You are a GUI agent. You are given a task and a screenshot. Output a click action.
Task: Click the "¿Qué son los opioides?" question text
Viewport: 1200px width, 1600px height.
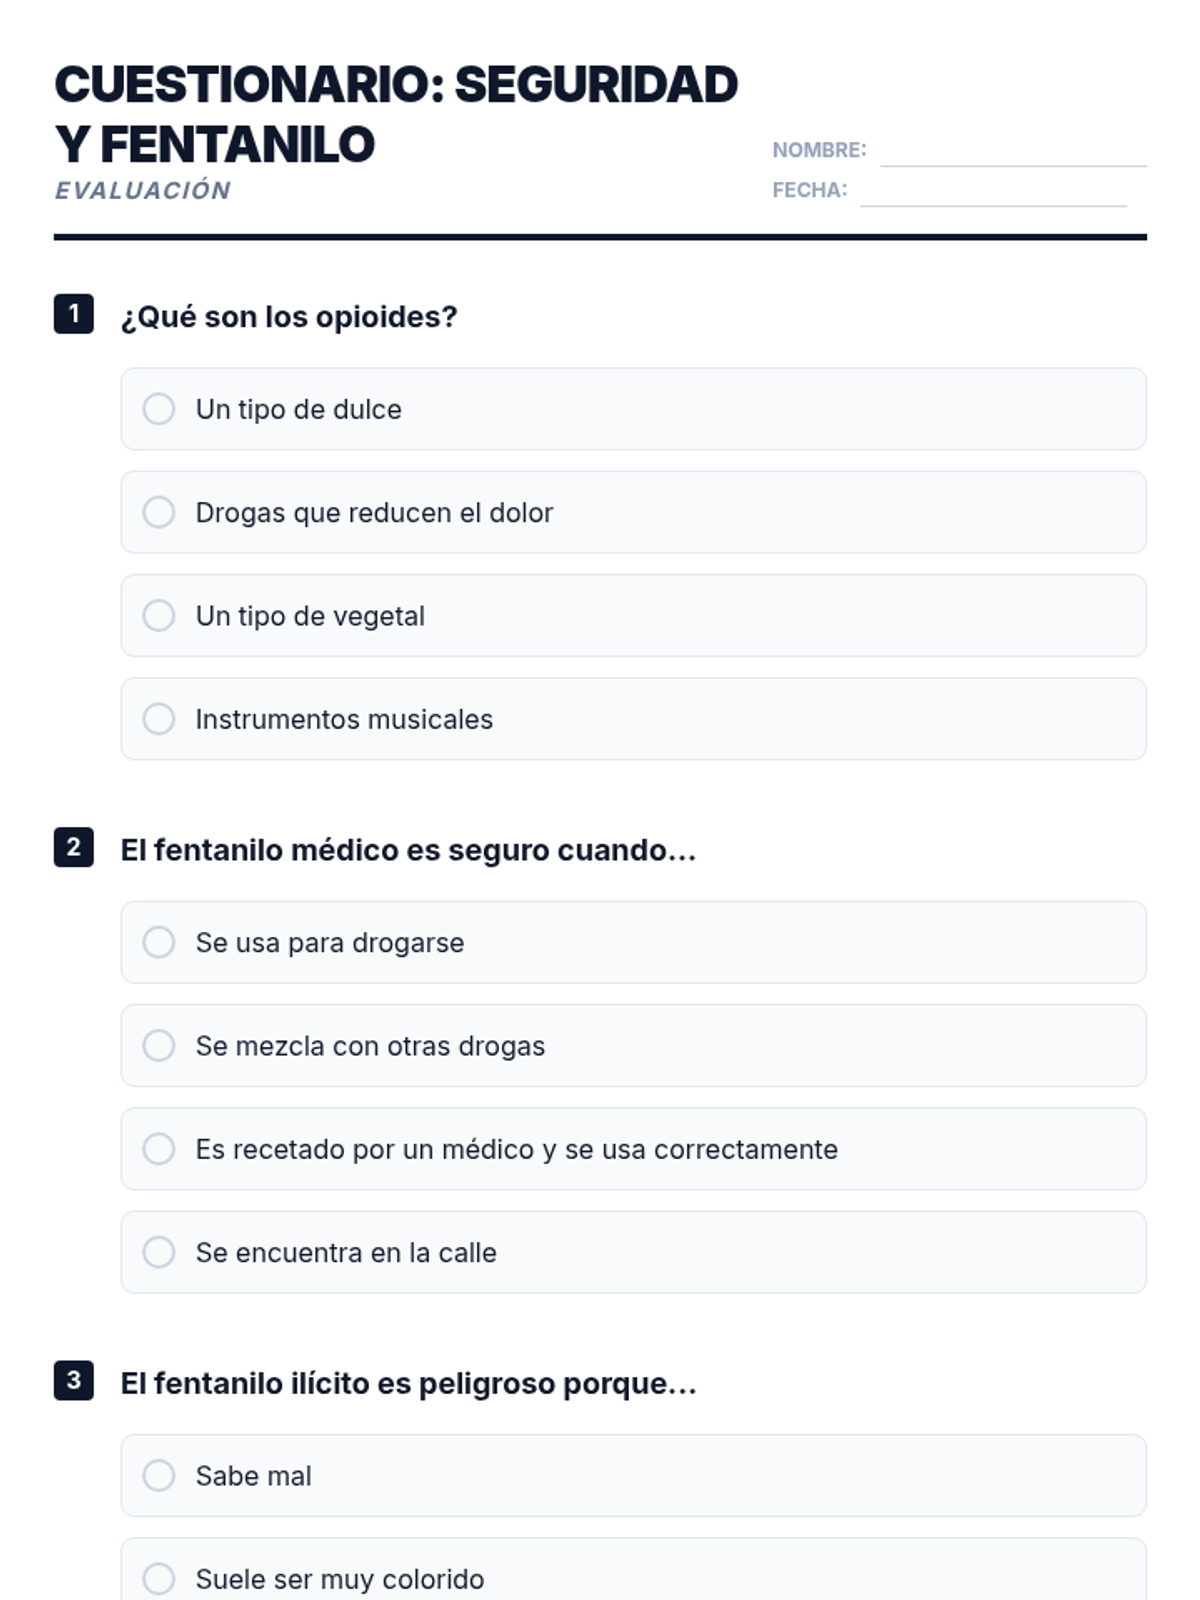(x=289, y=317)
